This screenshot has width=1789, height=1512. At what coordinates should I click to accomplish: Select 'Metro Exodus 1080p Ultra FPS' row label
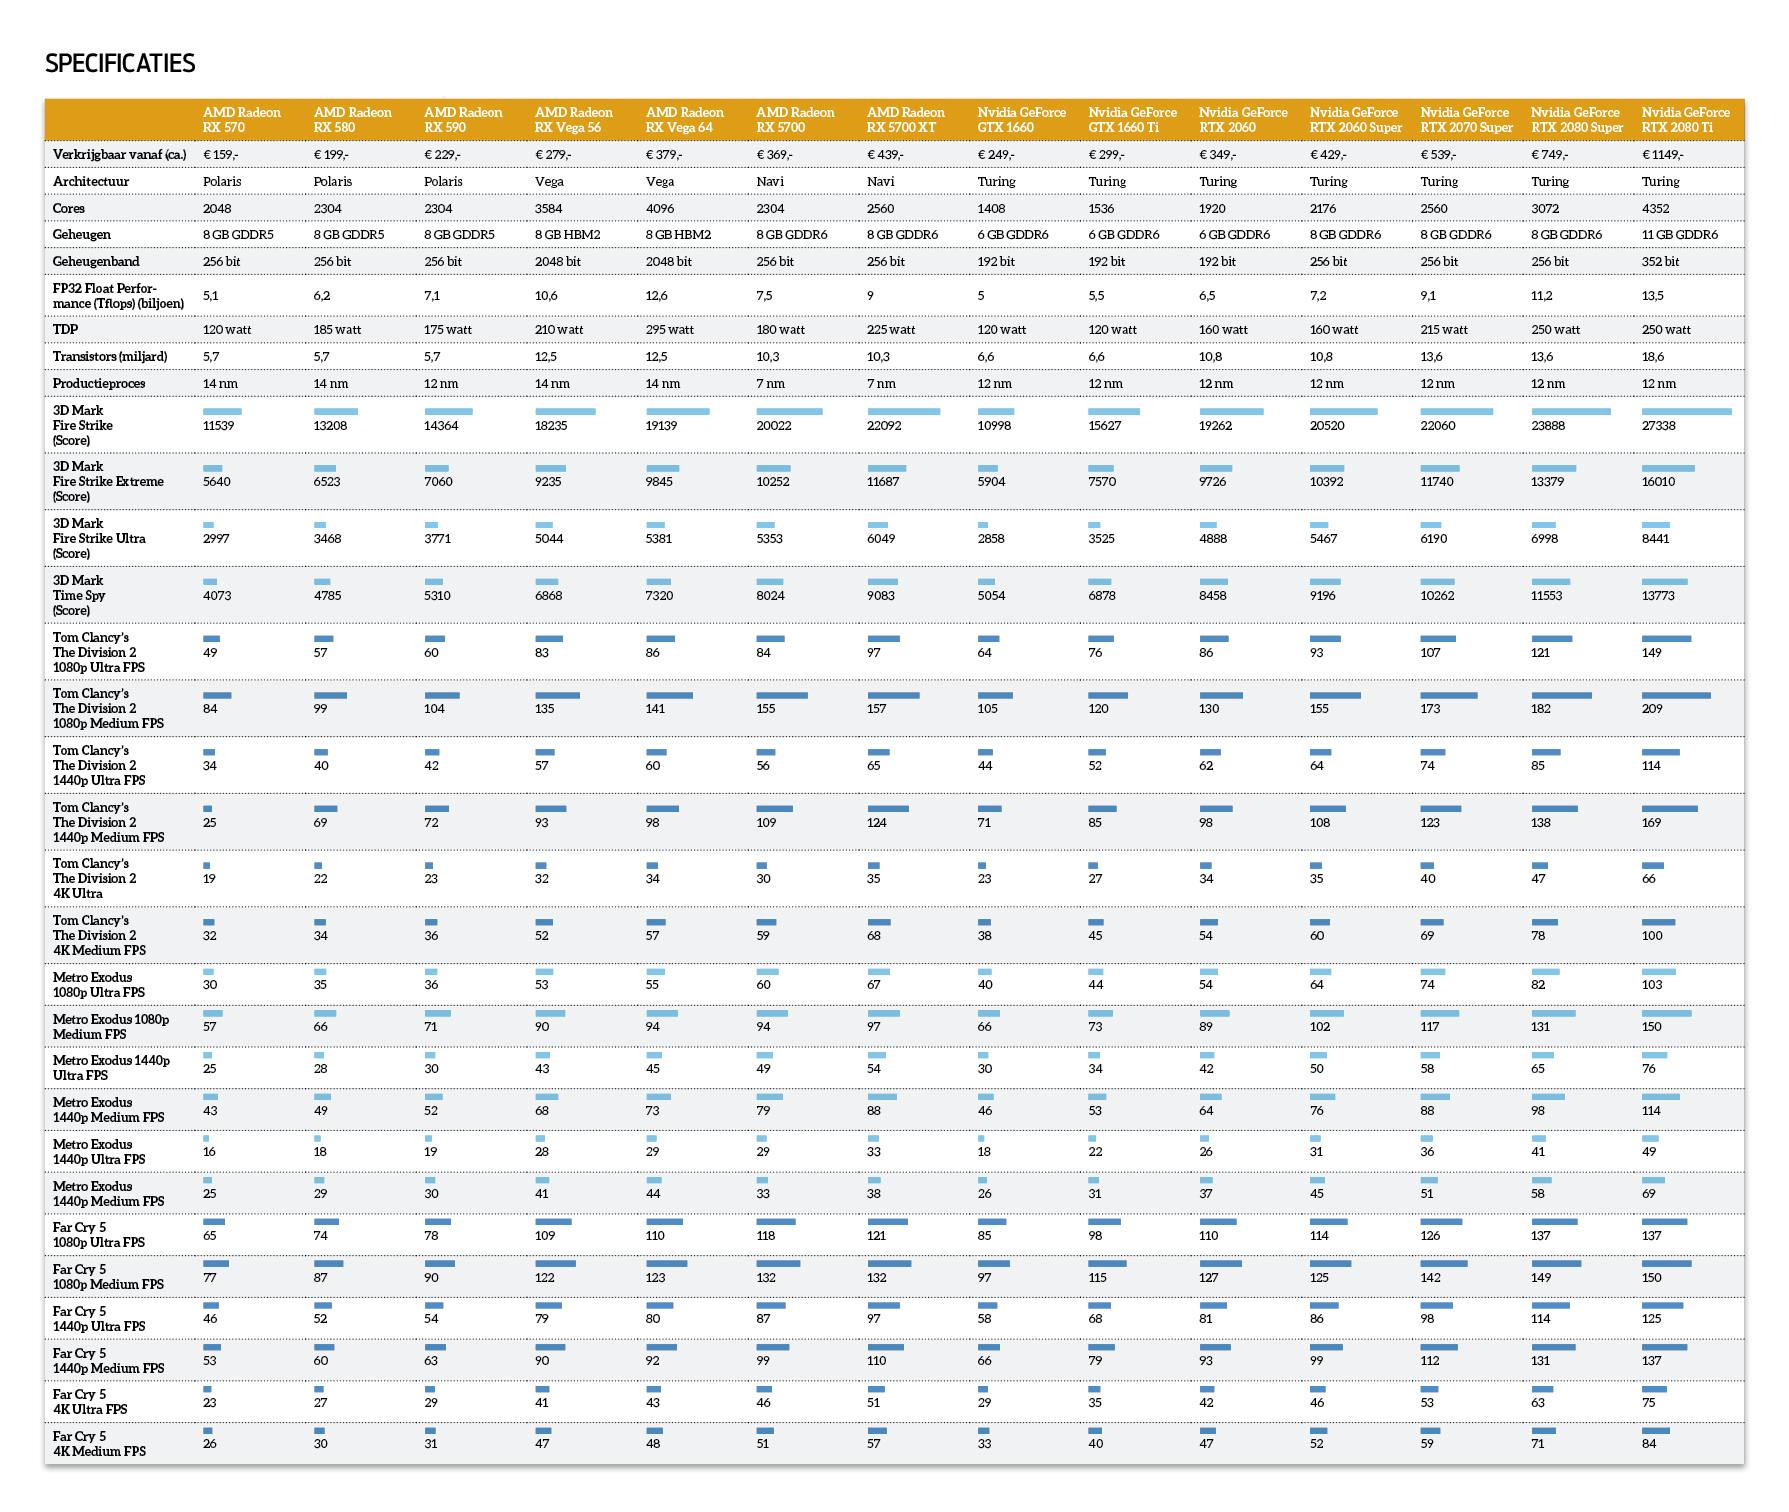pos(99,985)
